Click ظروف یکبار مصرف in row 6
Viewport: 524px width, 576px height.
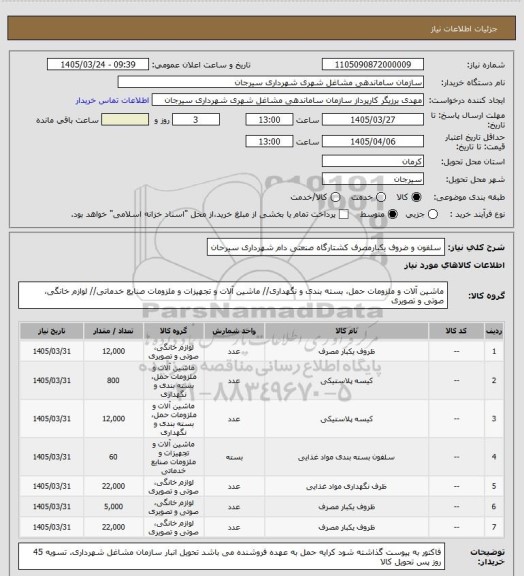coord(347,507)
